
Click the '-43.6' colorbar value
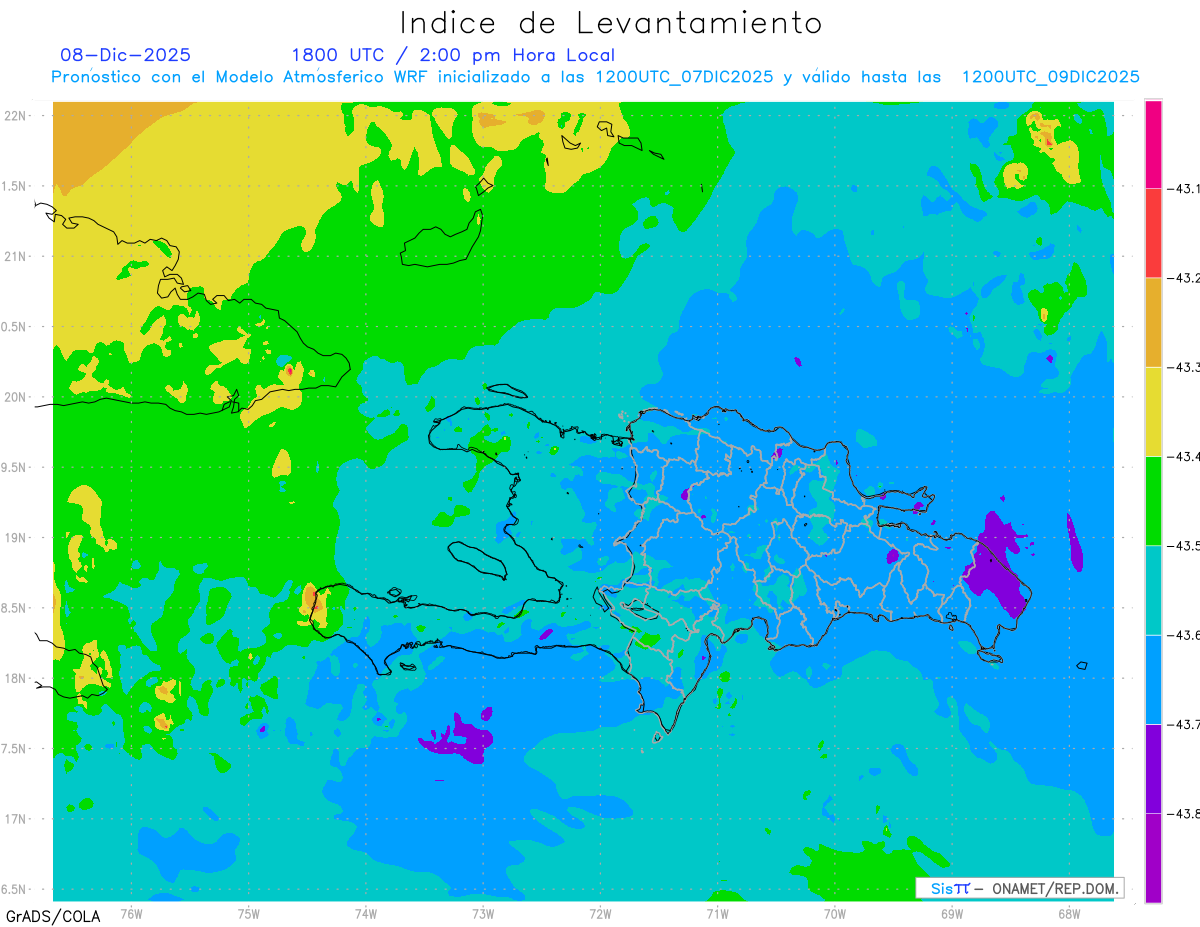(1183, 635)
